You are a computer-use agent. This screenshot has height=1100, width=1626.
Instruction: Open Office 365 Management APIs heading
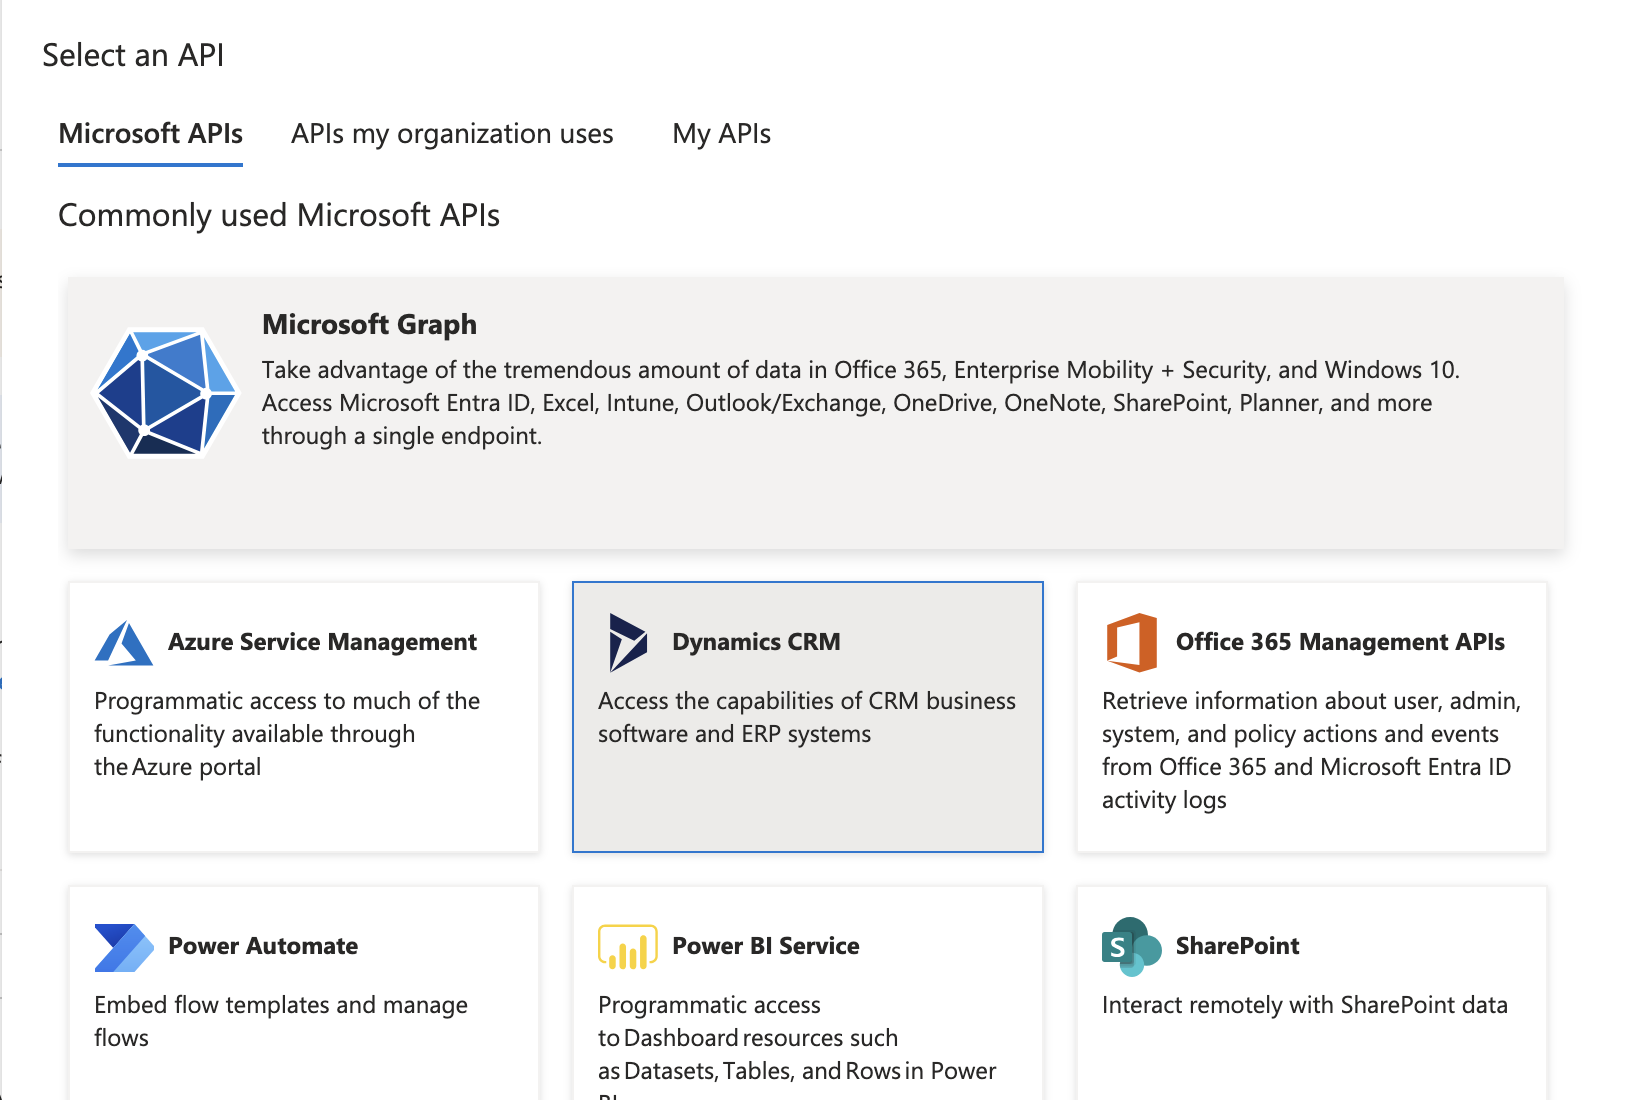tap(1340, 642)
